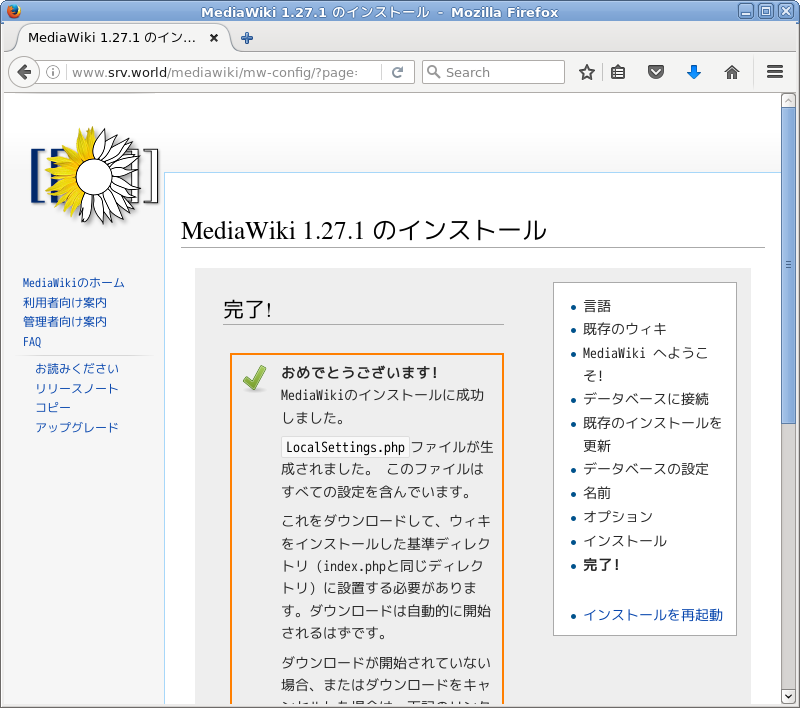Click インストールを再起動 link
The width and height of the screenshot is (800, 708).
pos(653,615)
